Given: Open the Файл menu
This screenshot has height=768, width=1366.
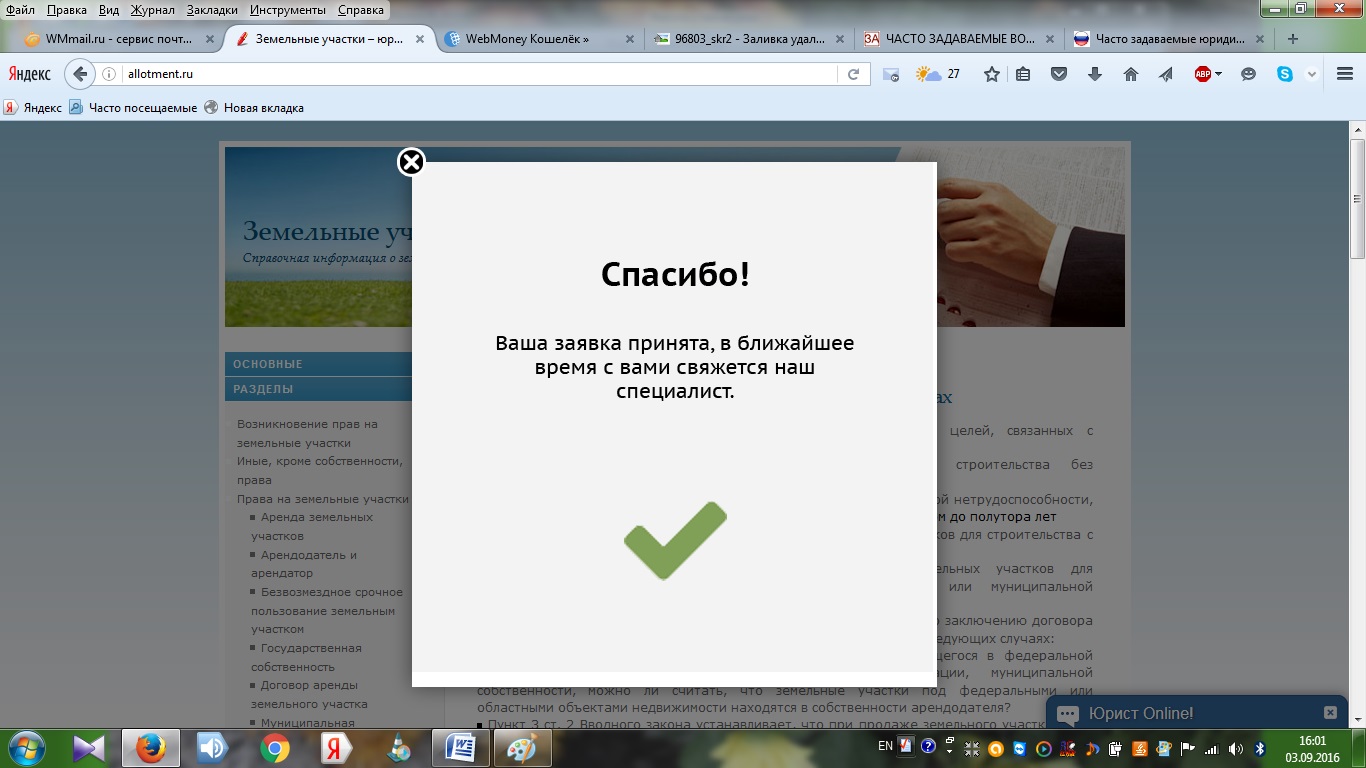Looking at the screenshot, I should click(20, 10).
